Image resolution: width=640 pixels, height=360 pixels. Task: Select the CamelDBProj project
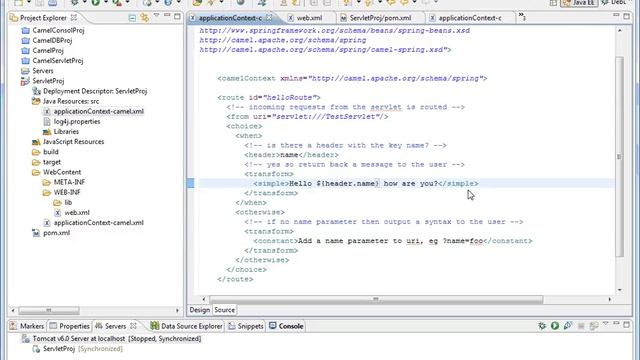(52, 40)
